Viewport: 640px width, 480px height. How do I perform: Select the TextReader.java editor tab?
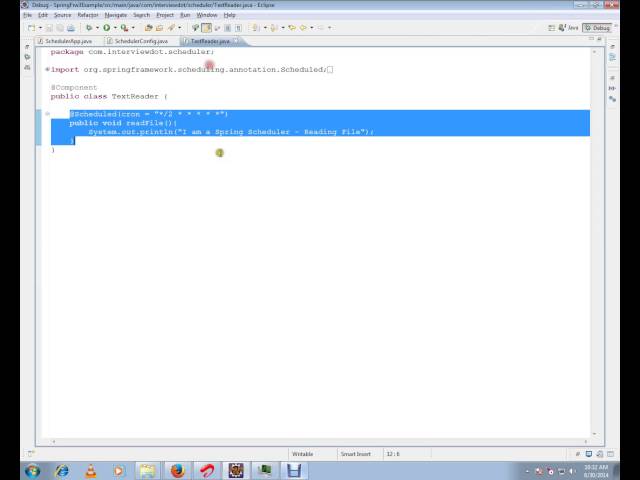pos(210,41)
